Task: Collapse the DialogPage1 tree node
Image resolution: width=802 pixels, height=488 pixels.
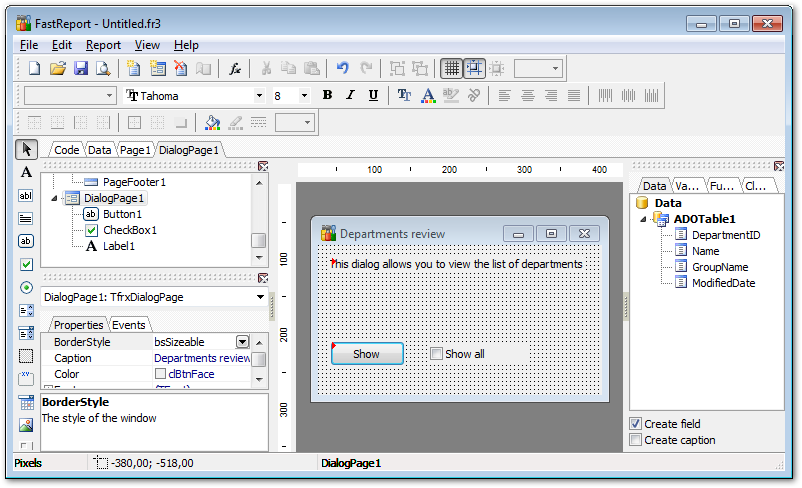Action: 54,198
